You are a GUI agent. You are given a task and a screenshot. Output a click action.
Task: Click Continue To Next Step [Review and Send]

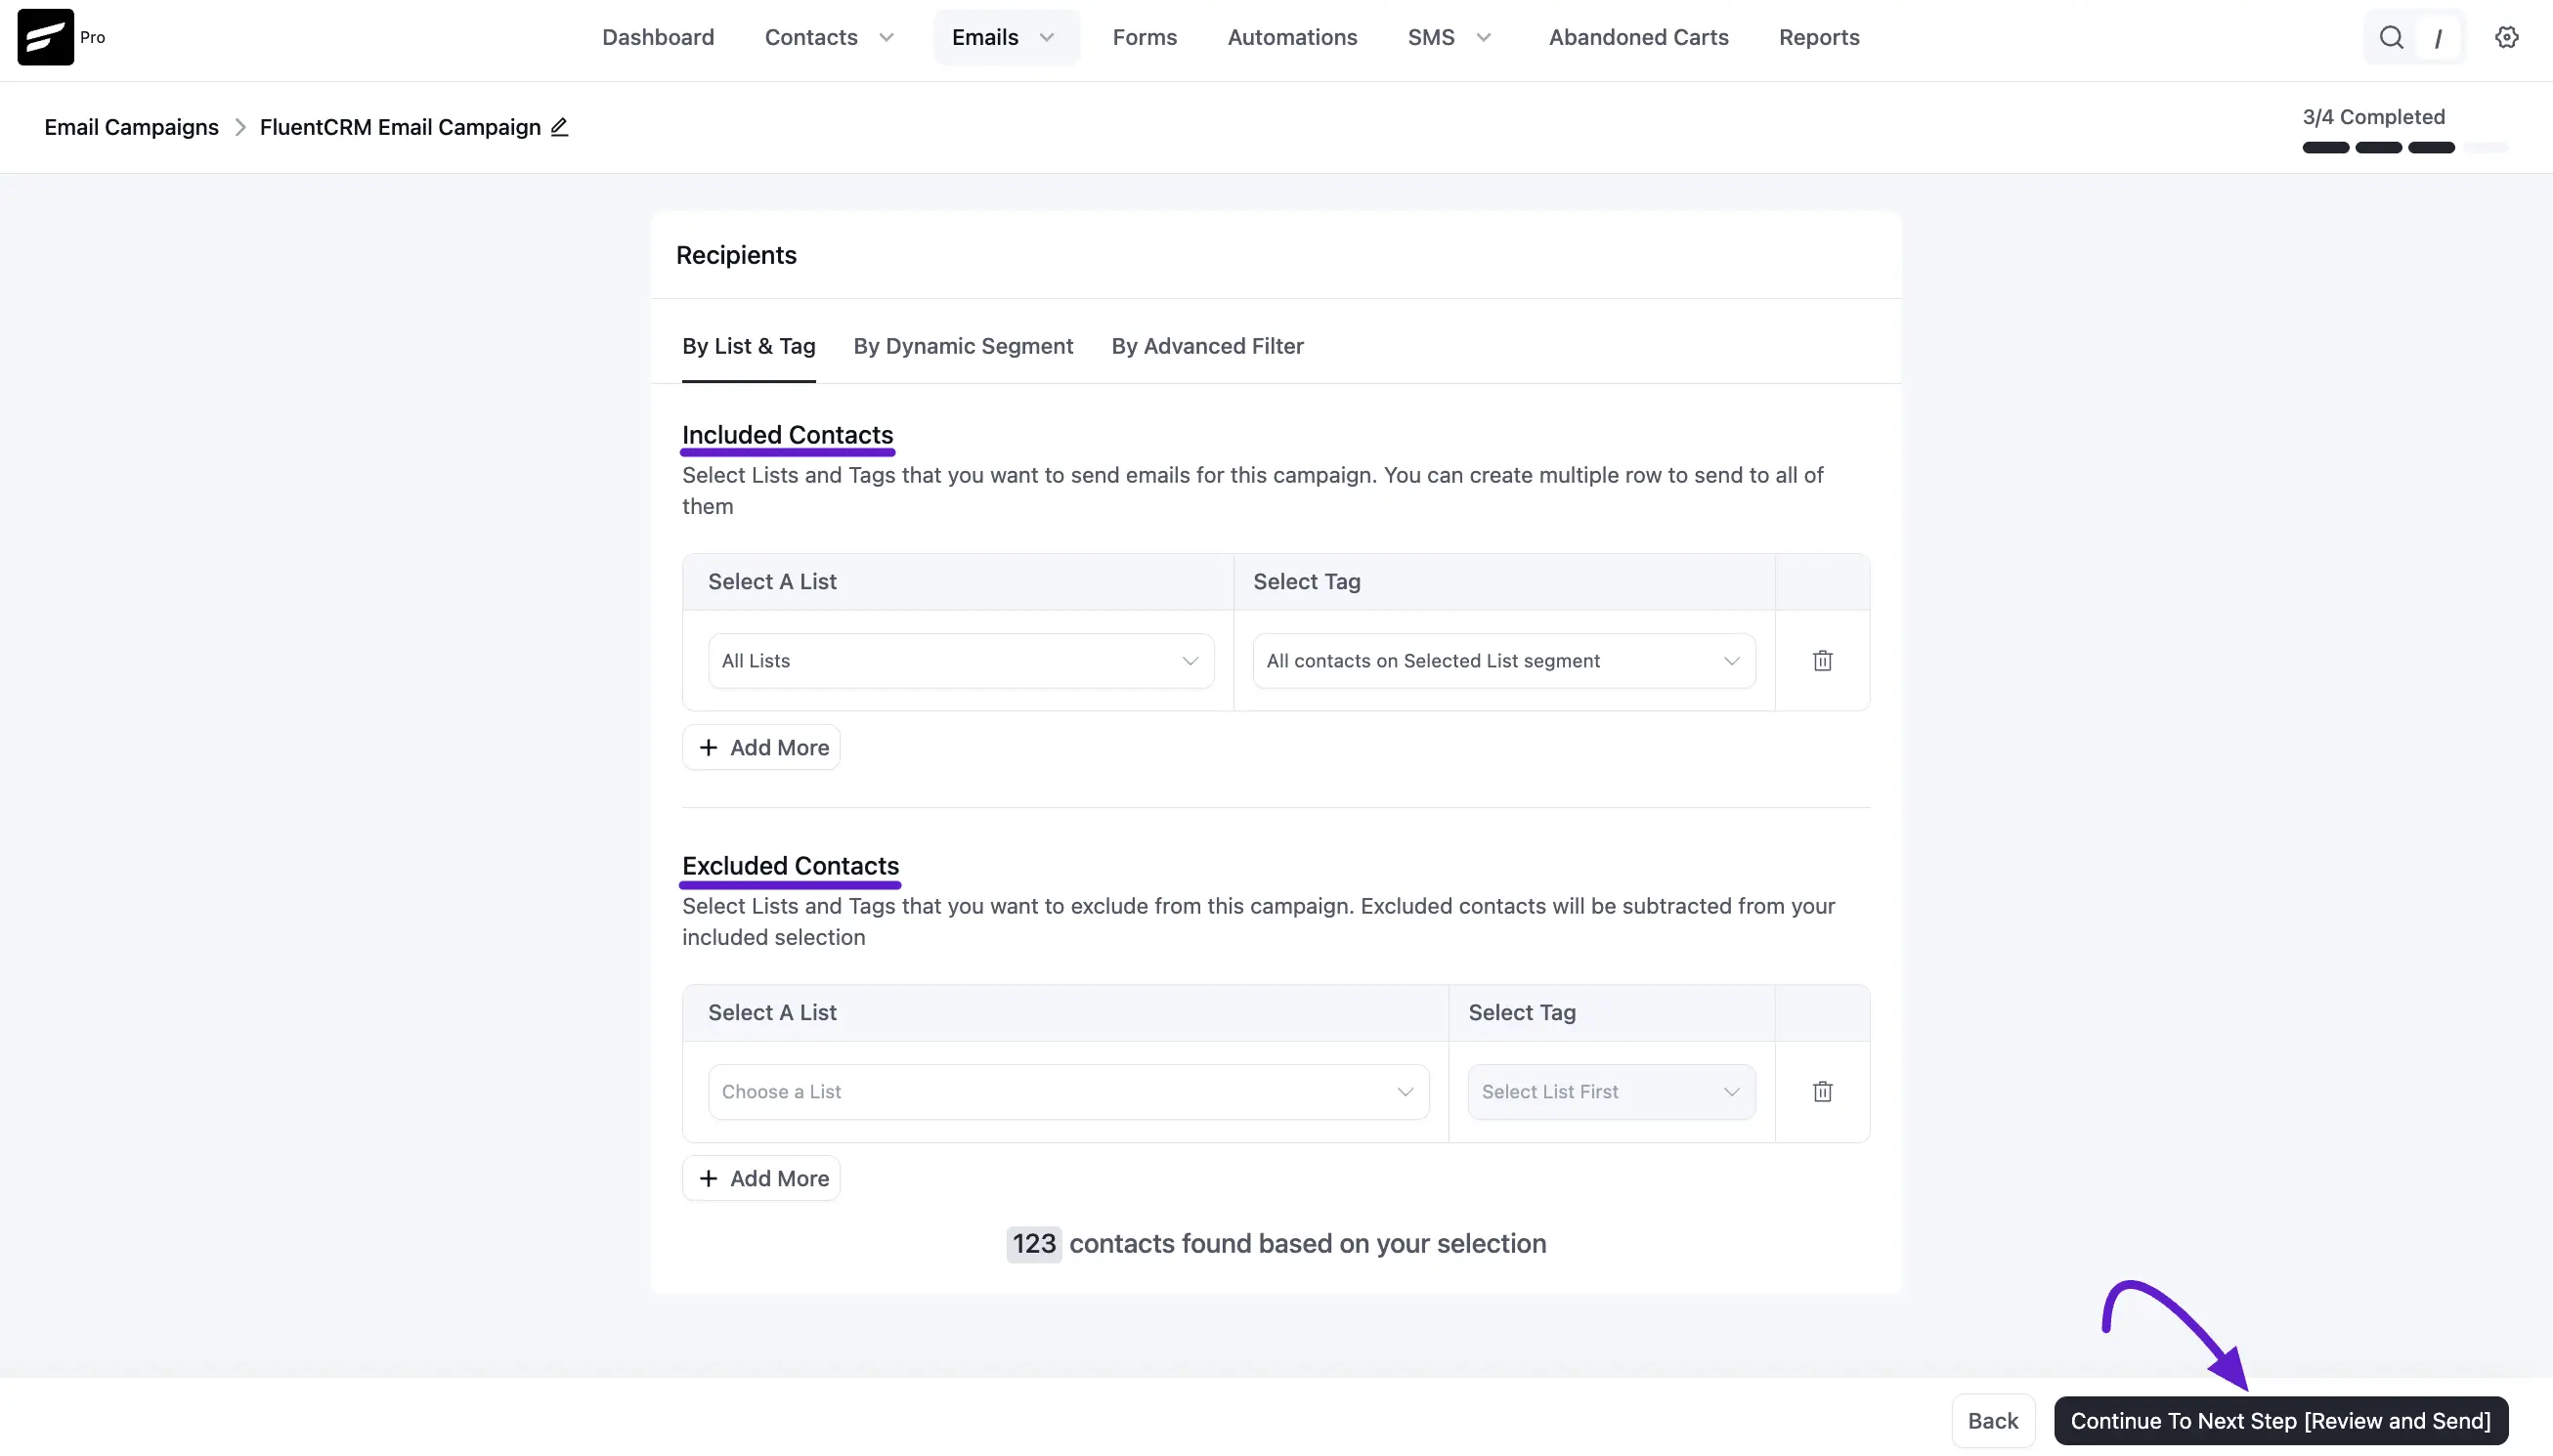click(2280, 1421)
